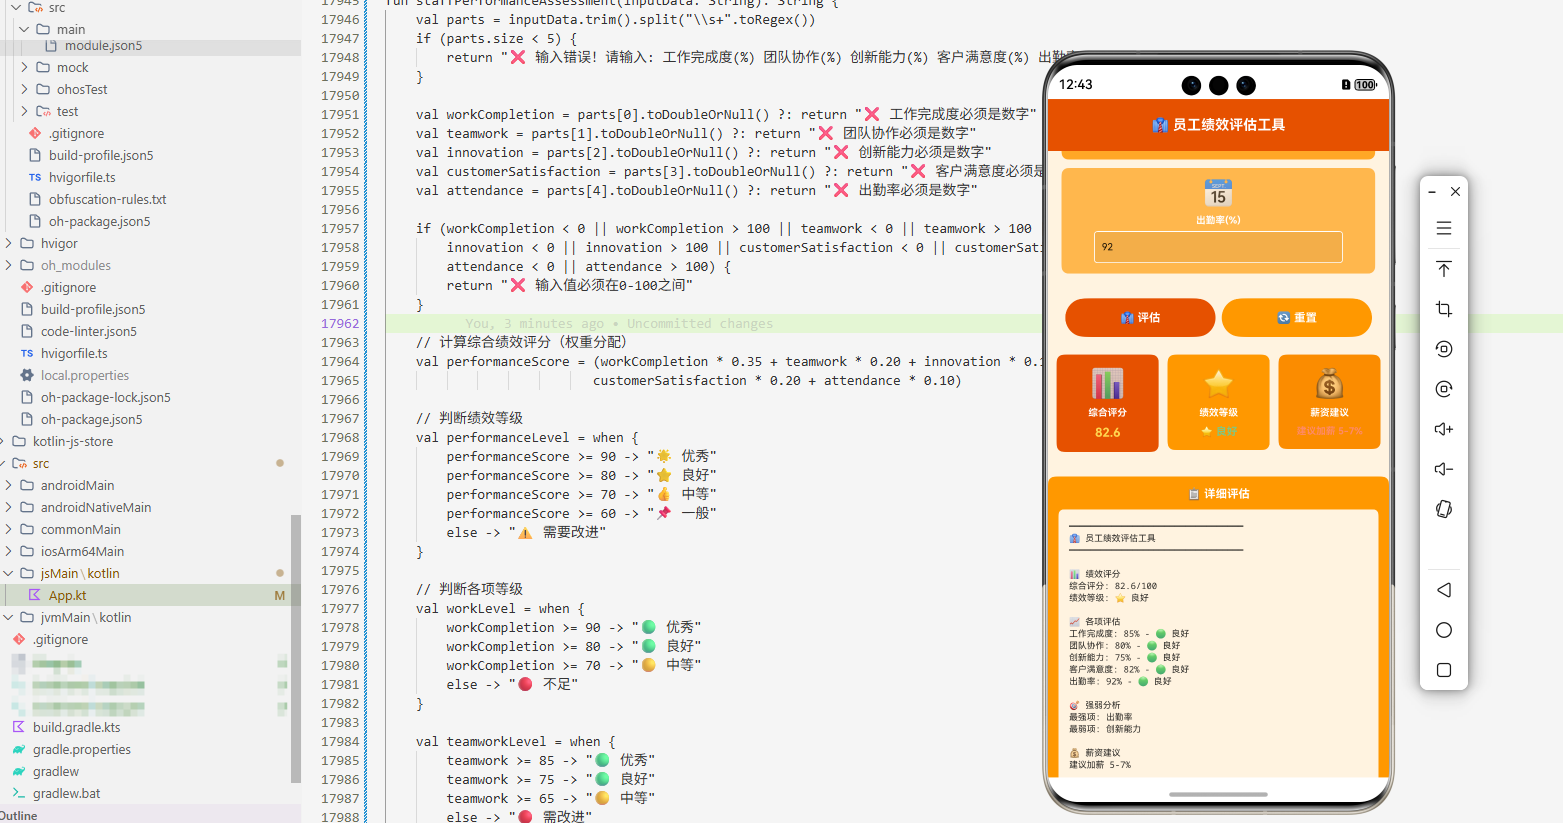
Task: Open code-linter.json5 file
Action: pos(88,331)
